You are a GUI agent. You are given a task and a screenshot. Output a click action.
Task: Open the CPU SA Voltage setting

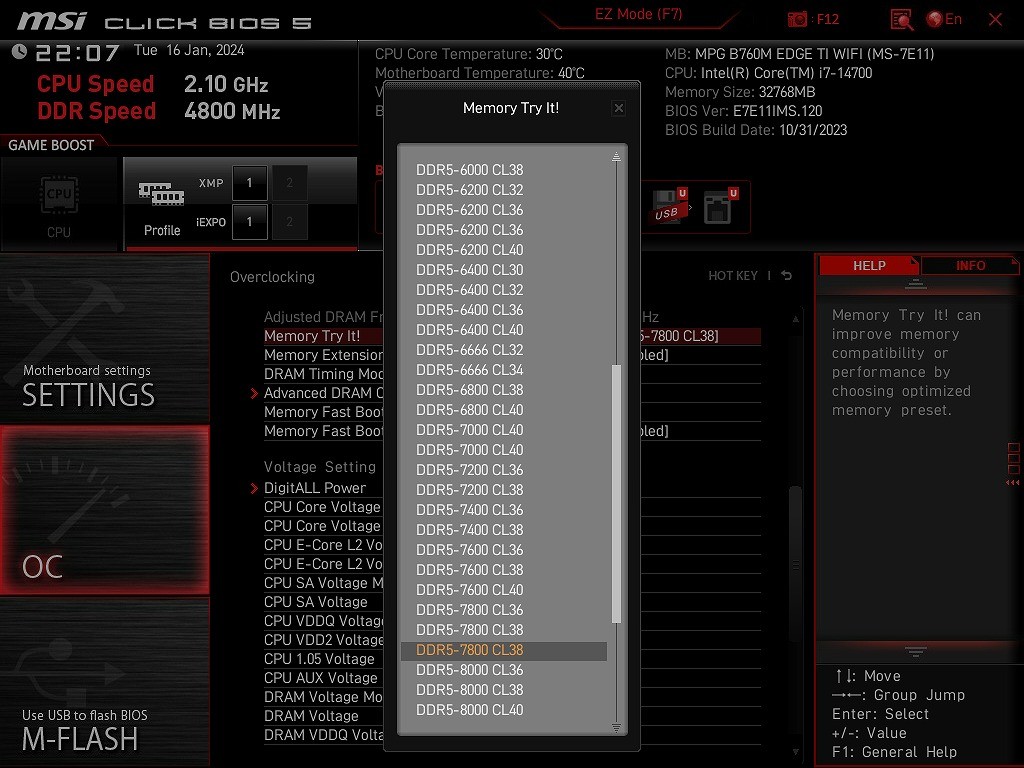pos(512,601)
